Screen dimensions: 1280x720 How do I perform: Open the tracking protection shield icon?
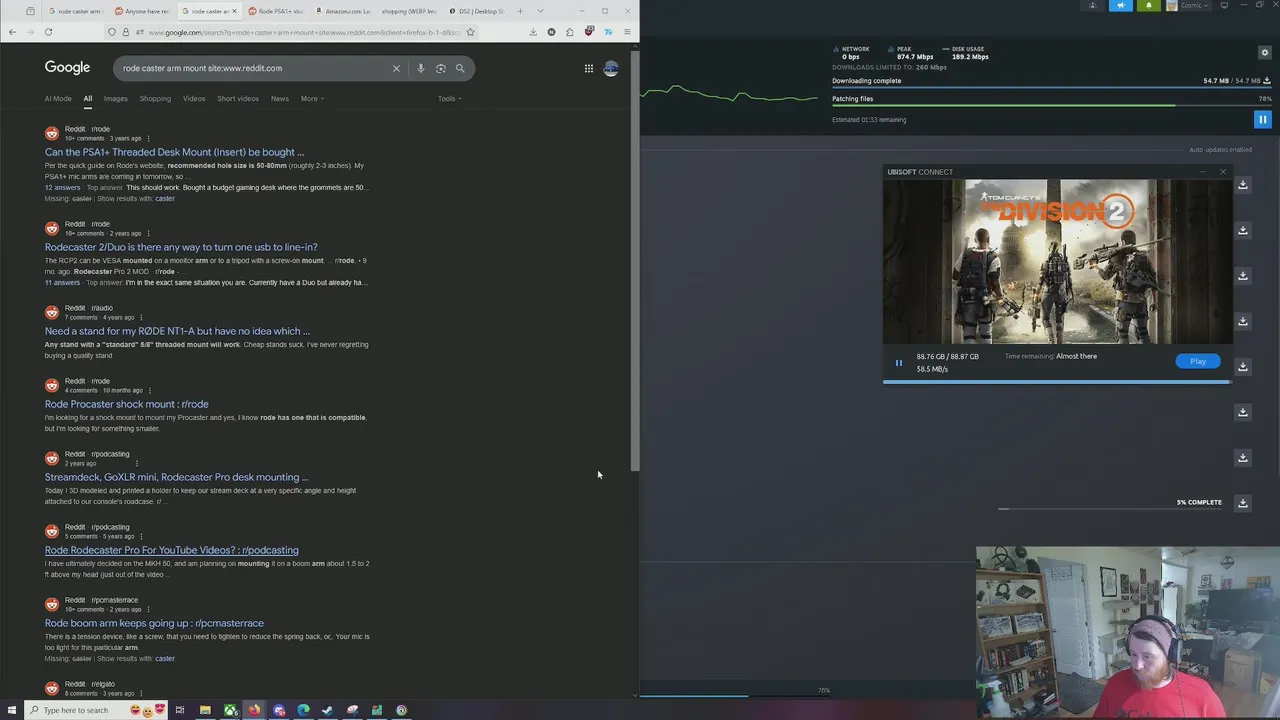click(x=112, y=32)
